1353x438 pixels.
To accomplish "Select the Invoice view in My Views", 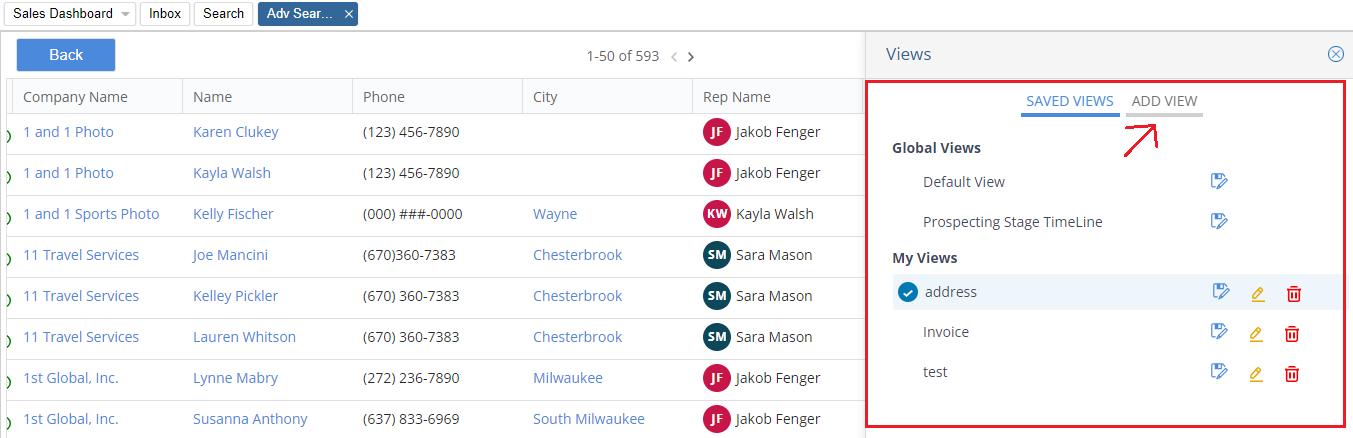I will [x=946, y=332].
